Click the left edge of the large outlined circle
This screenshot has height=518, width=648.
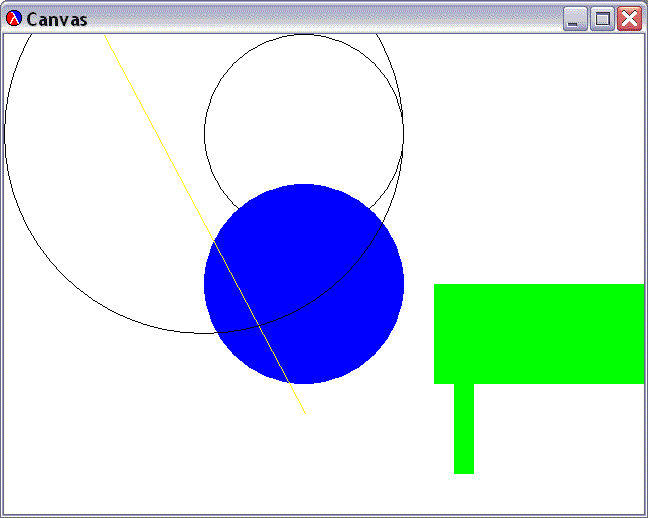point(5,133)
